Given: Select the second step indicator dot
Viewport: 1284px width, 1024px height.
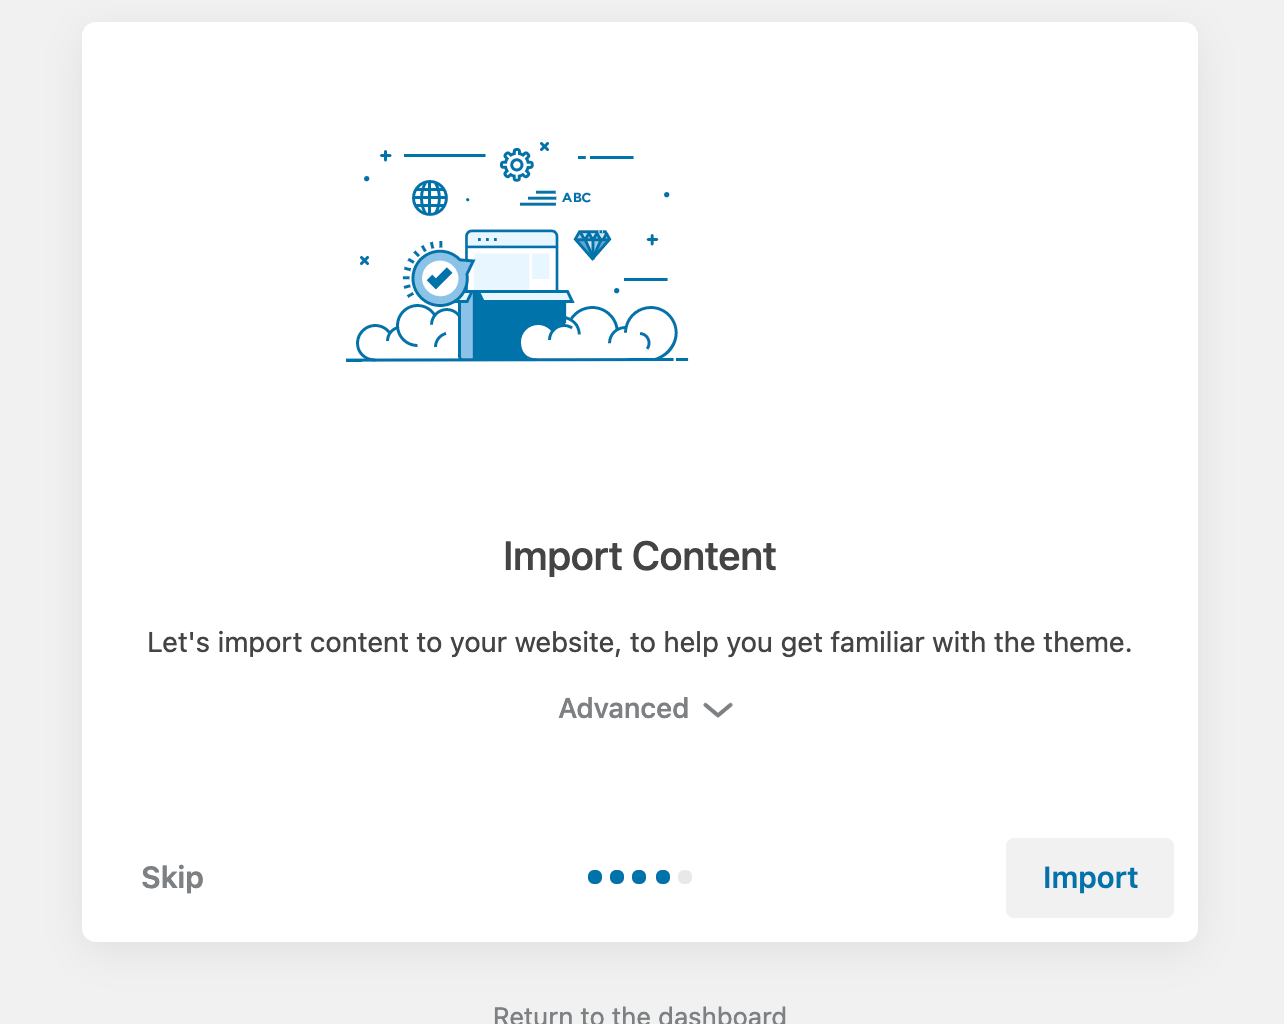Looking at the screenshot, I should click(617, 877).
